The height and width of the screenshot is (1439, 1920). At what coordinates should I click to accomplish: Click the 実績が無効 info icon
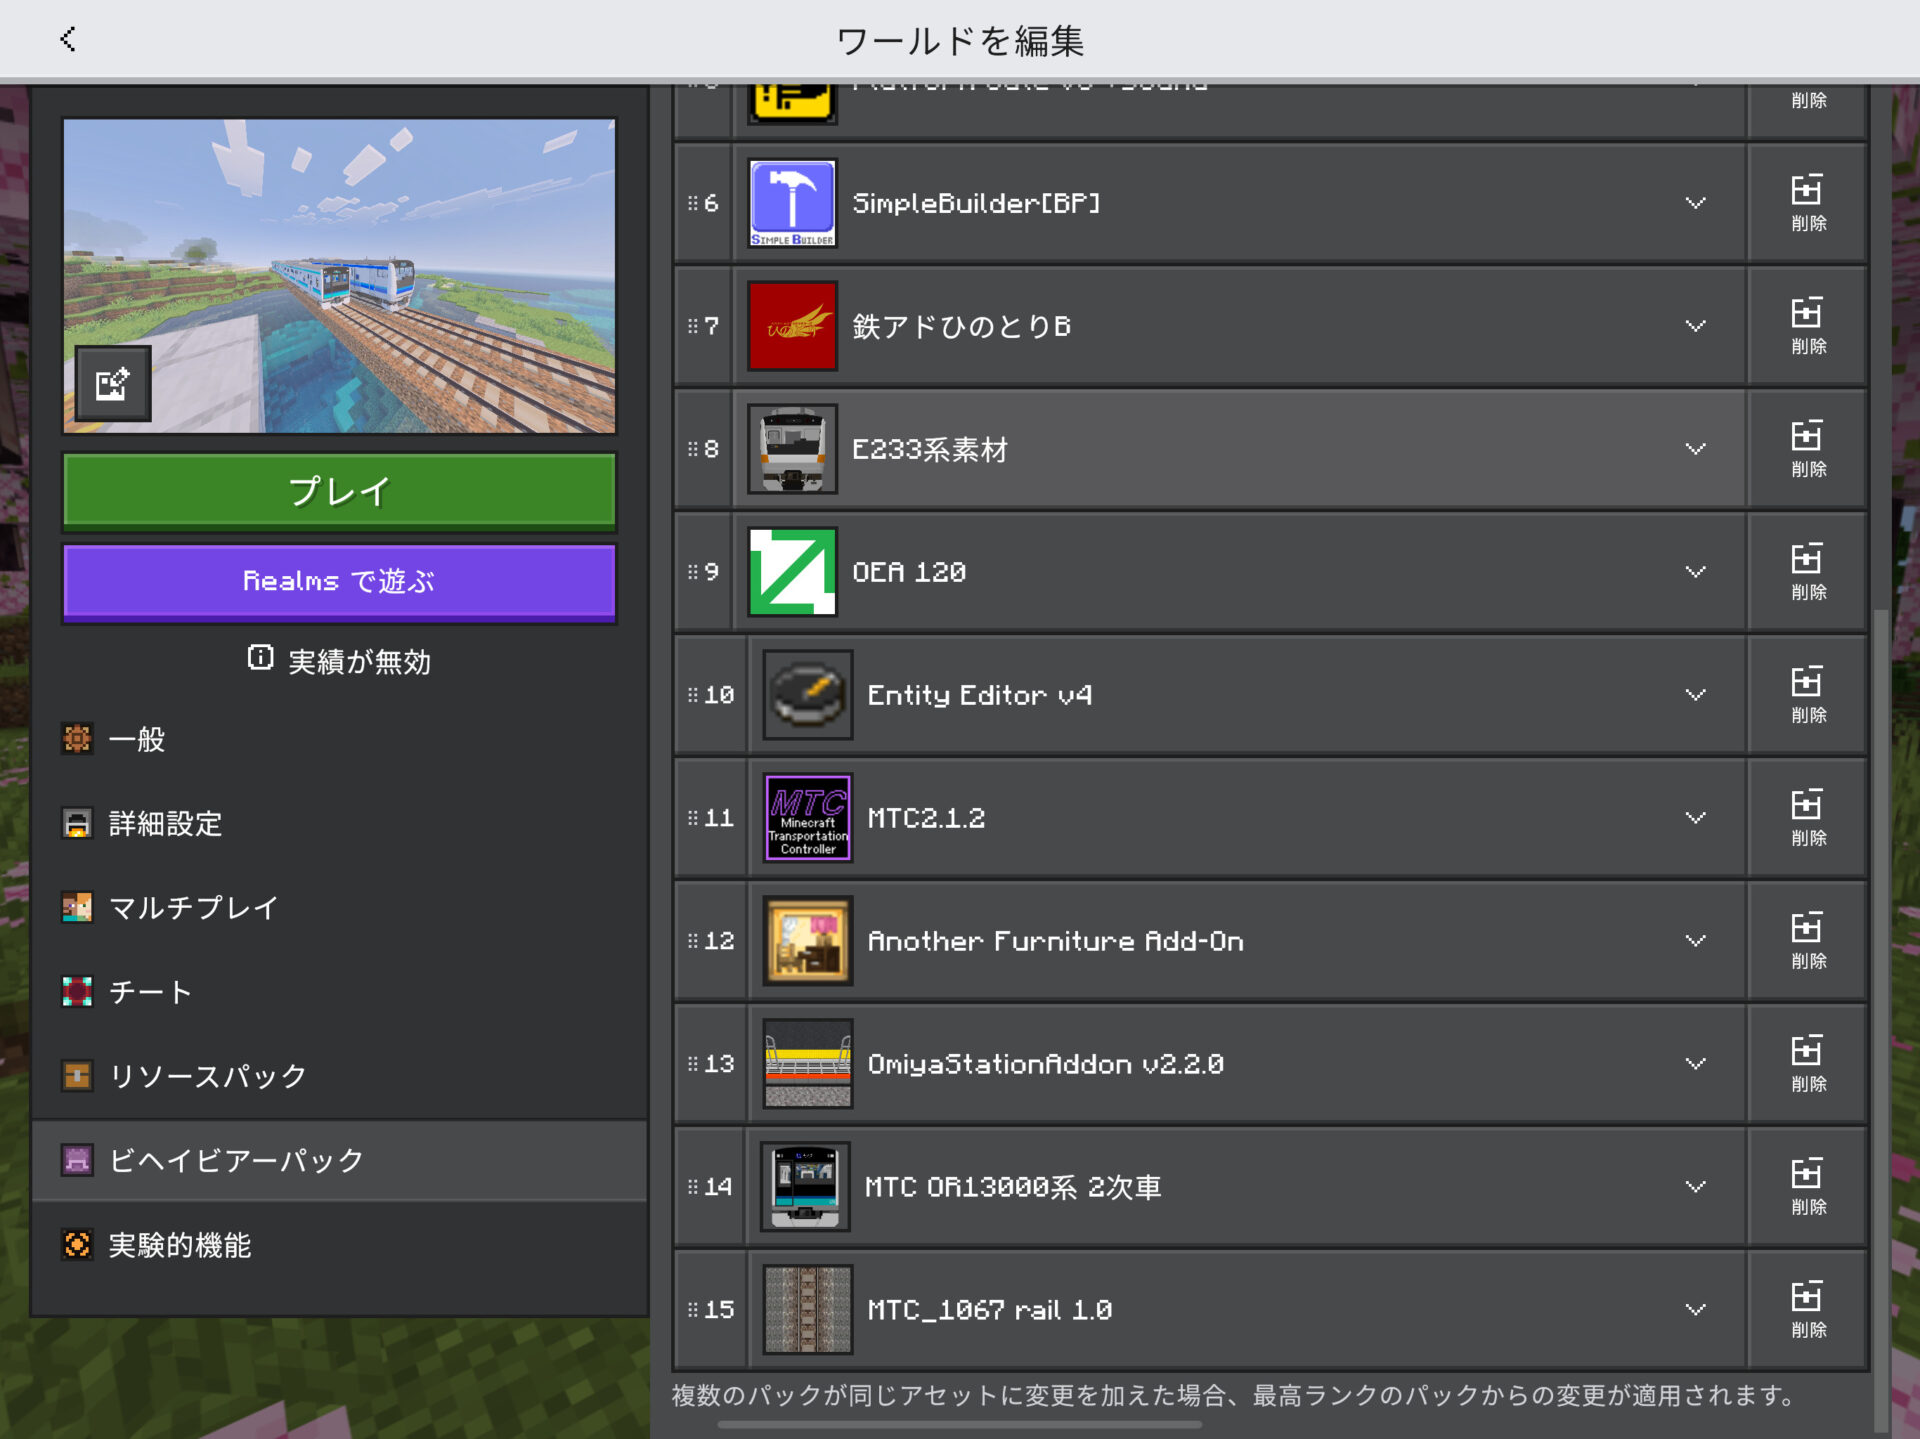pos(260,658)
